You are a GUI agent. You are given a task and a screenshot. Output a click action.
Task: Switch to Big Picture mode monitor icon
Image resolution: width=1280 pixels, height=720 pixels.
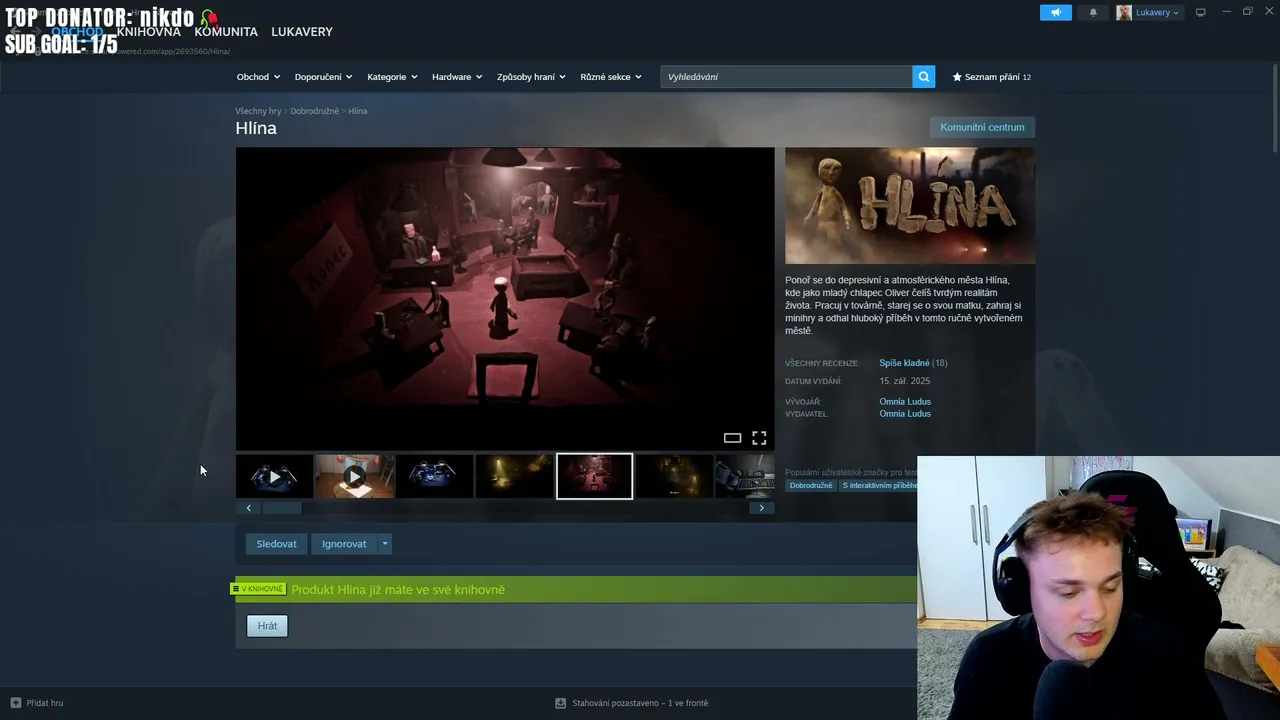click(1200, 12)
